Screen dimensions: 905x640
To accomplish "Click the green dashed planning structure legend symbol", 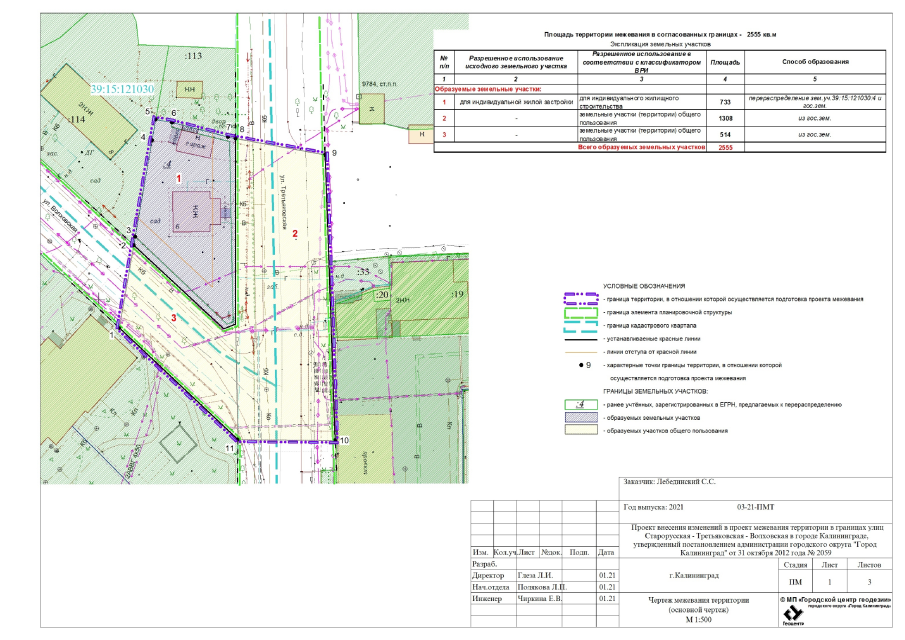I will [581, 313].
